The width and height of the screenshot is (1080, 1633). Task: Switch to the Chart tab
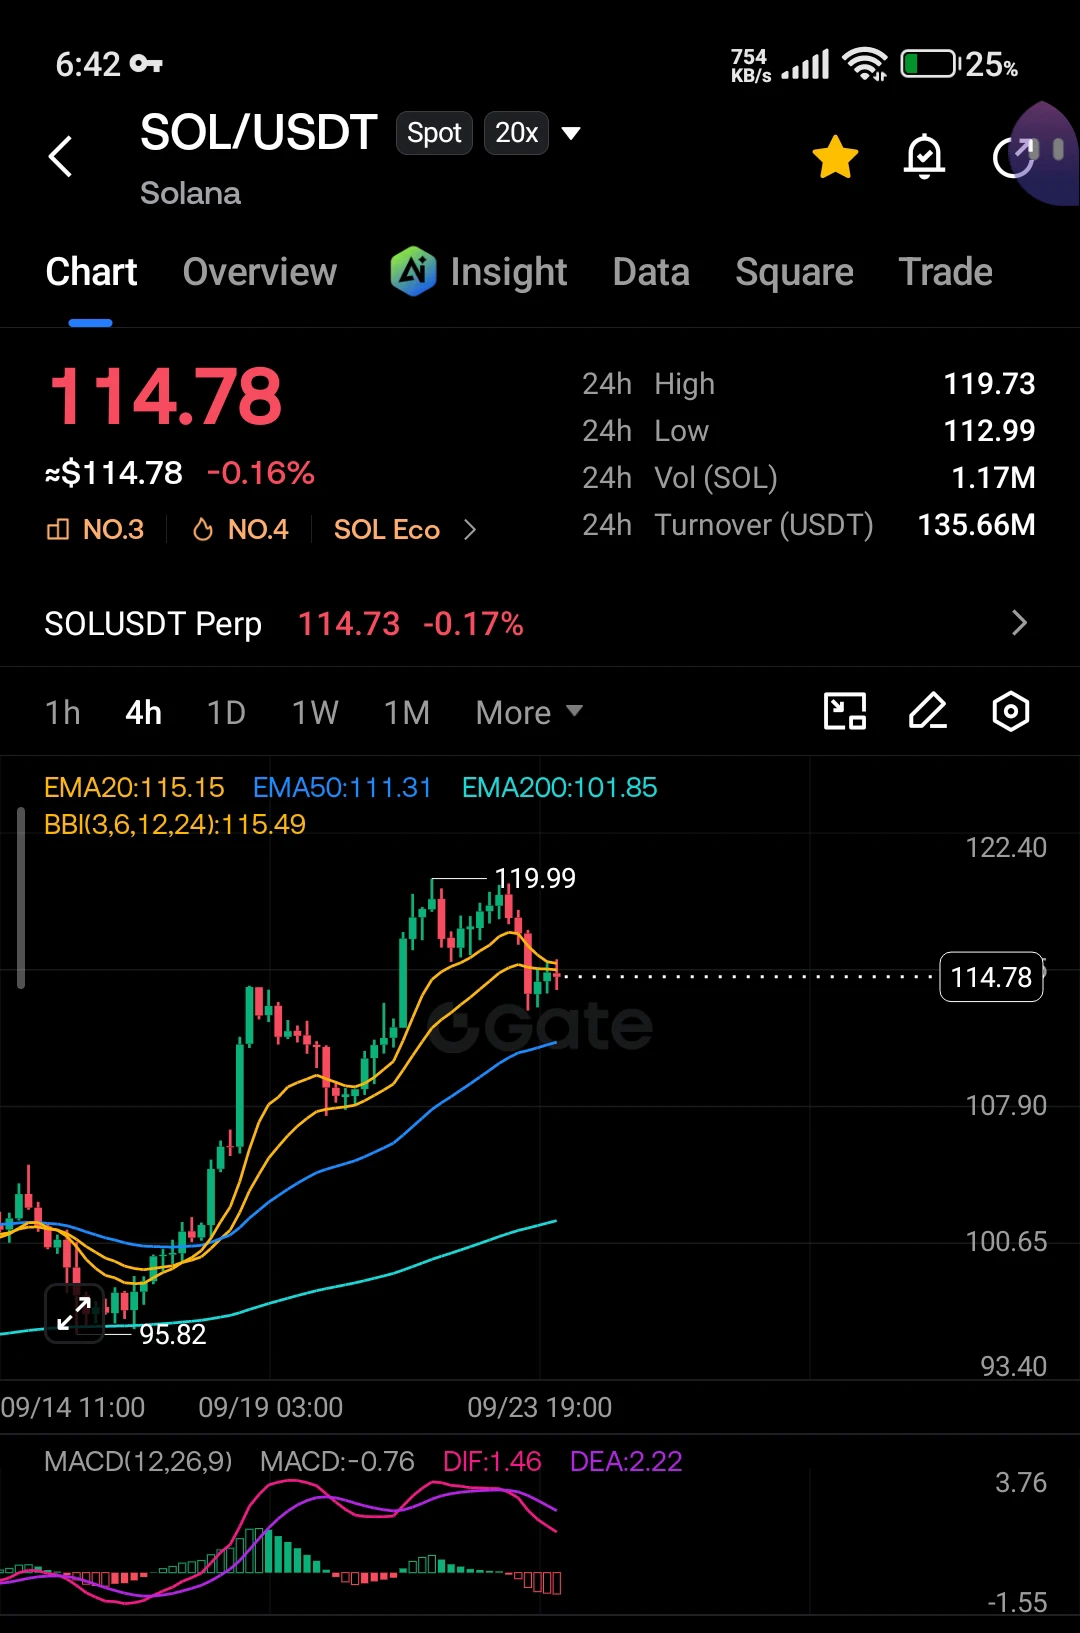click(91, 272)
